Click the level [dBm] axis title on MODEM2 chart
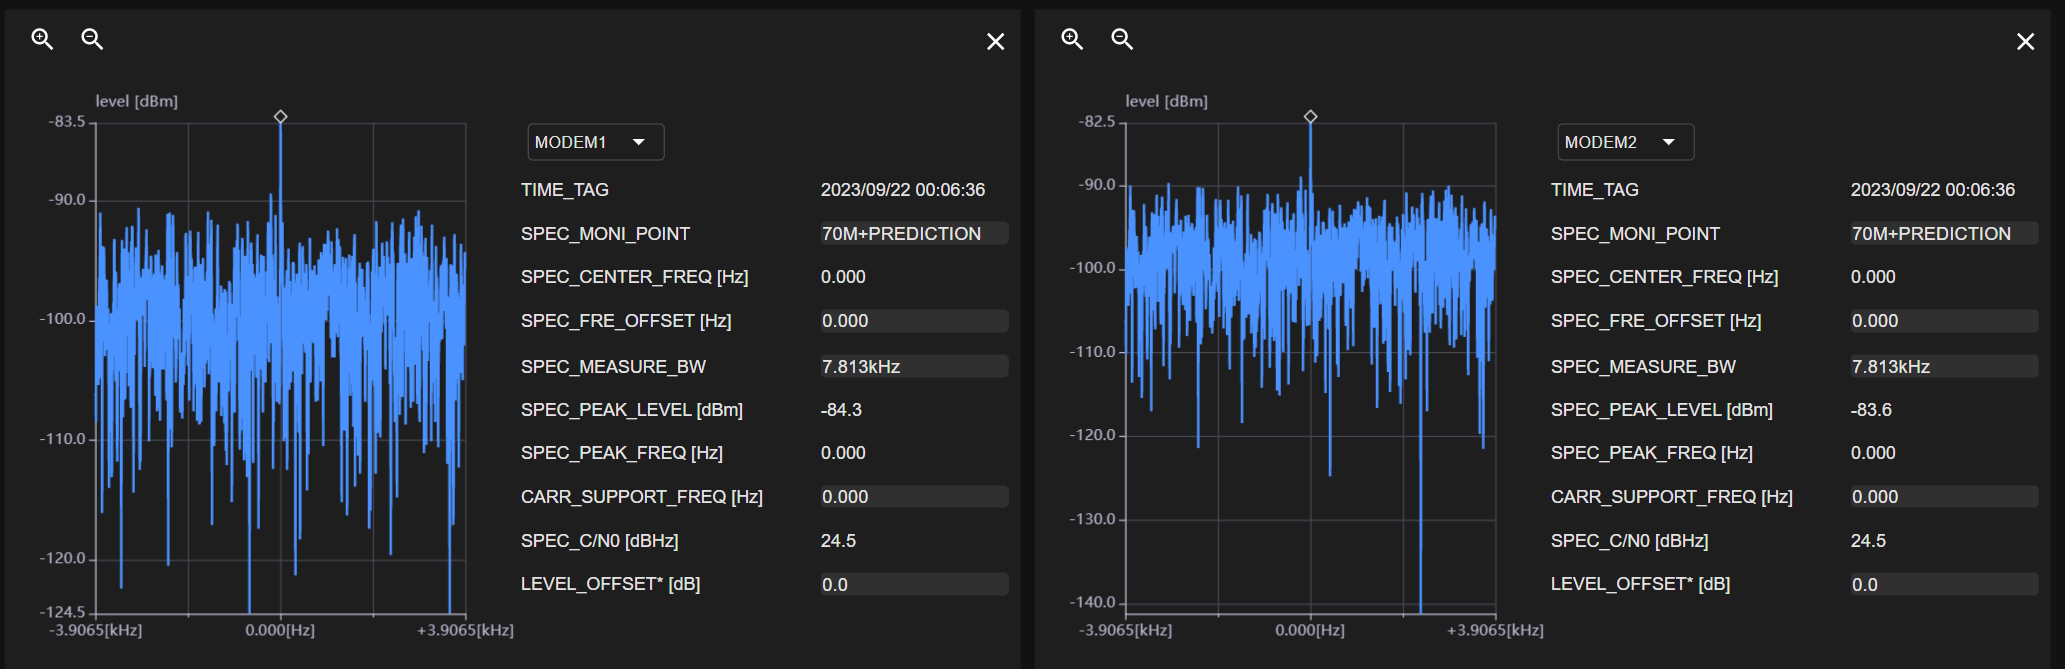This screenshot has width=2065, height=669. click(x=1167, y=101)
